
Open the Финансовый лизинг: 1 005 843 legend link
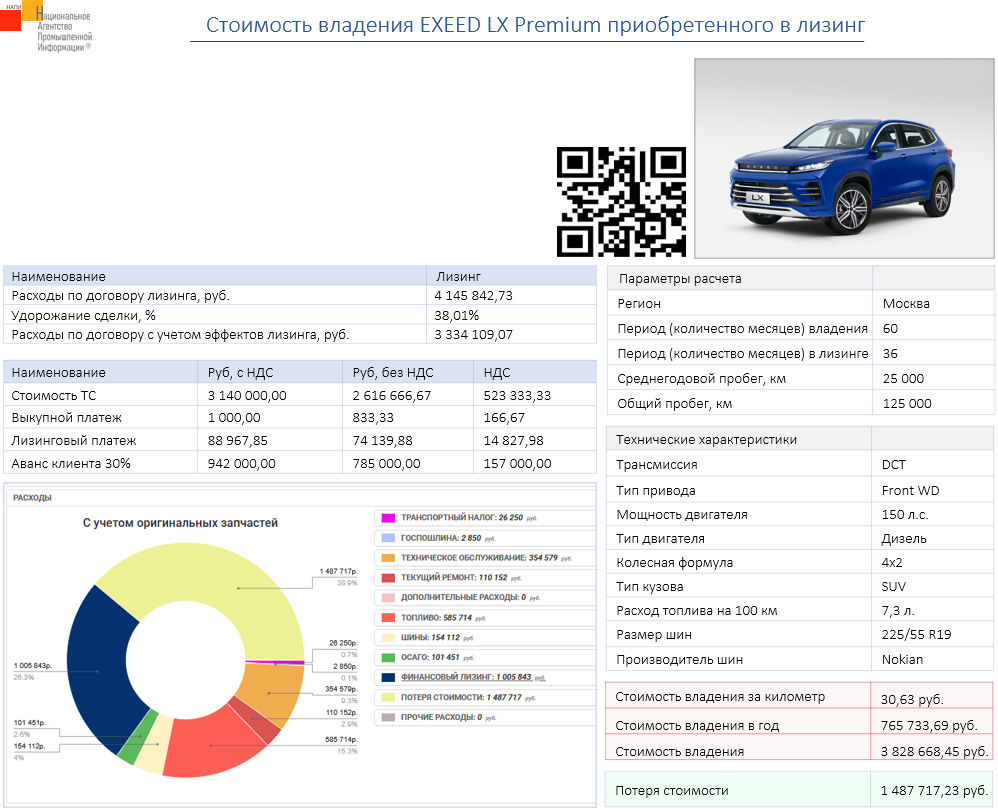coord(473,677)
